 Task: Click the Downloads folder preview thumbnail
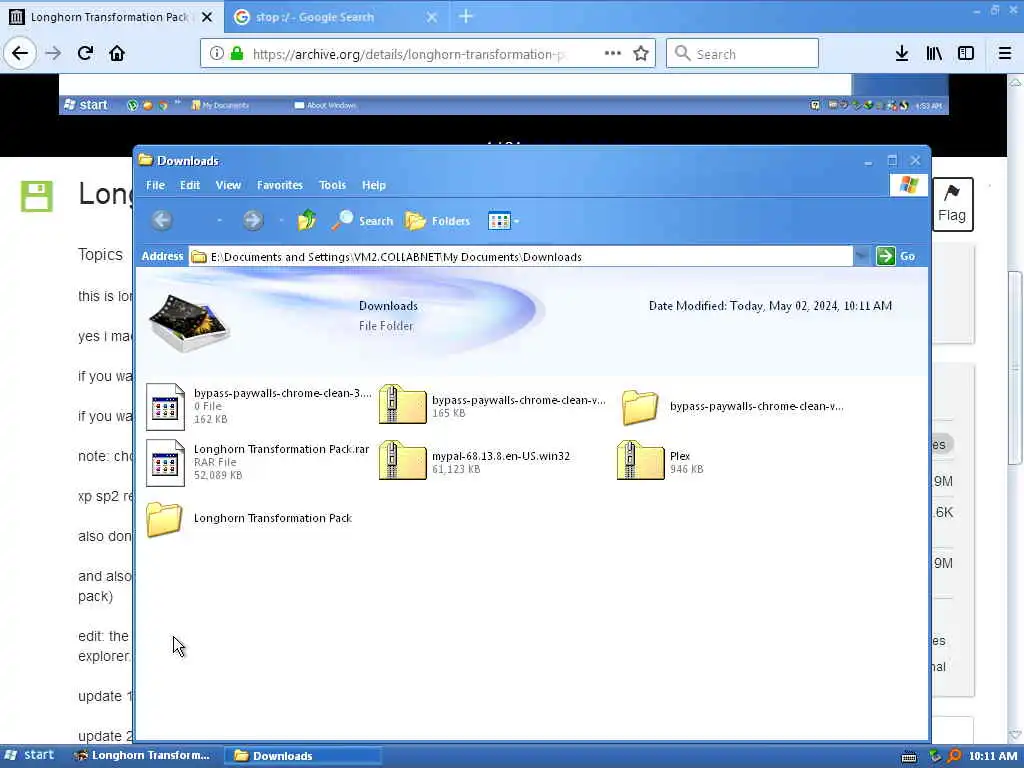188,323
